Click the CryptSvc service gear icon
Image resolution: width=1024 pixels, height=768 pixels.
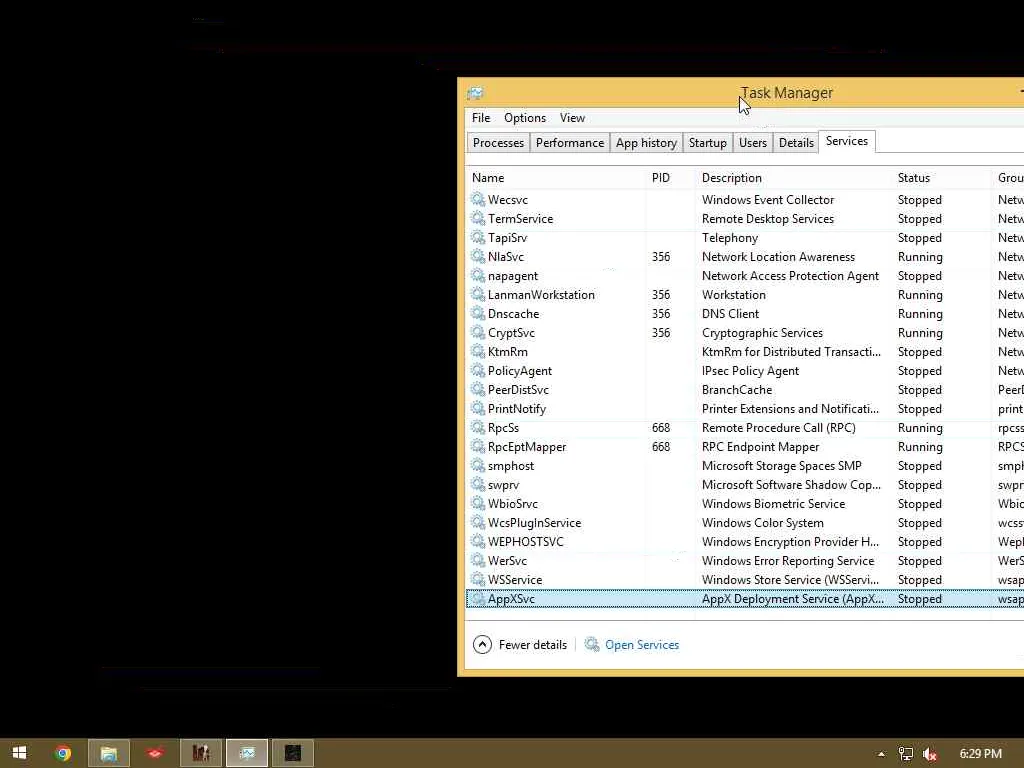coord(478,332)
